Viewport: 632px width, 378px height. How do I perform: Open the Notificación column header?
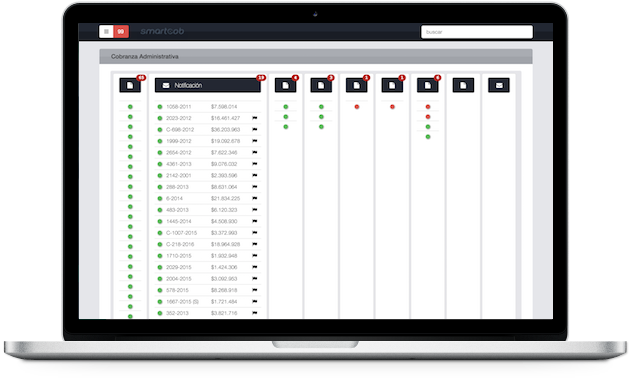point(208,85)
